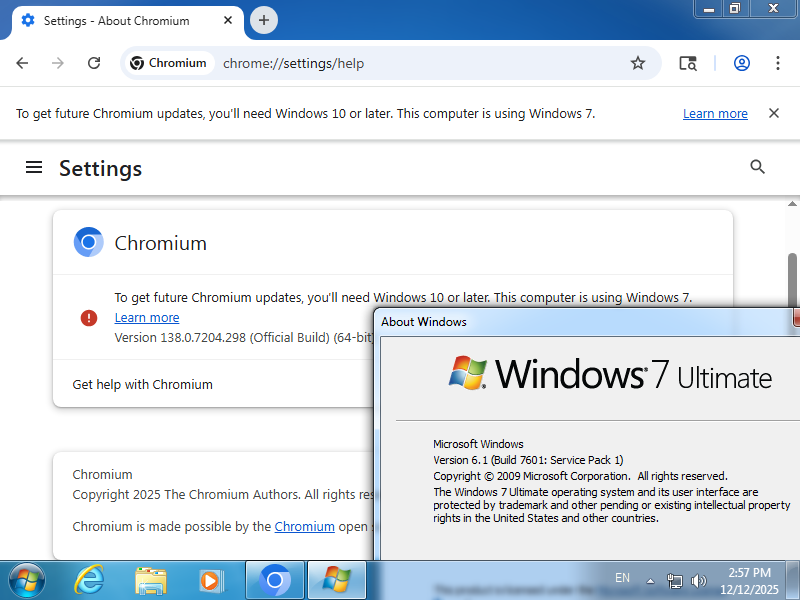800x600 pixels.
Task: Open the tab search icon in toolbar
Action: click(687, 63)
